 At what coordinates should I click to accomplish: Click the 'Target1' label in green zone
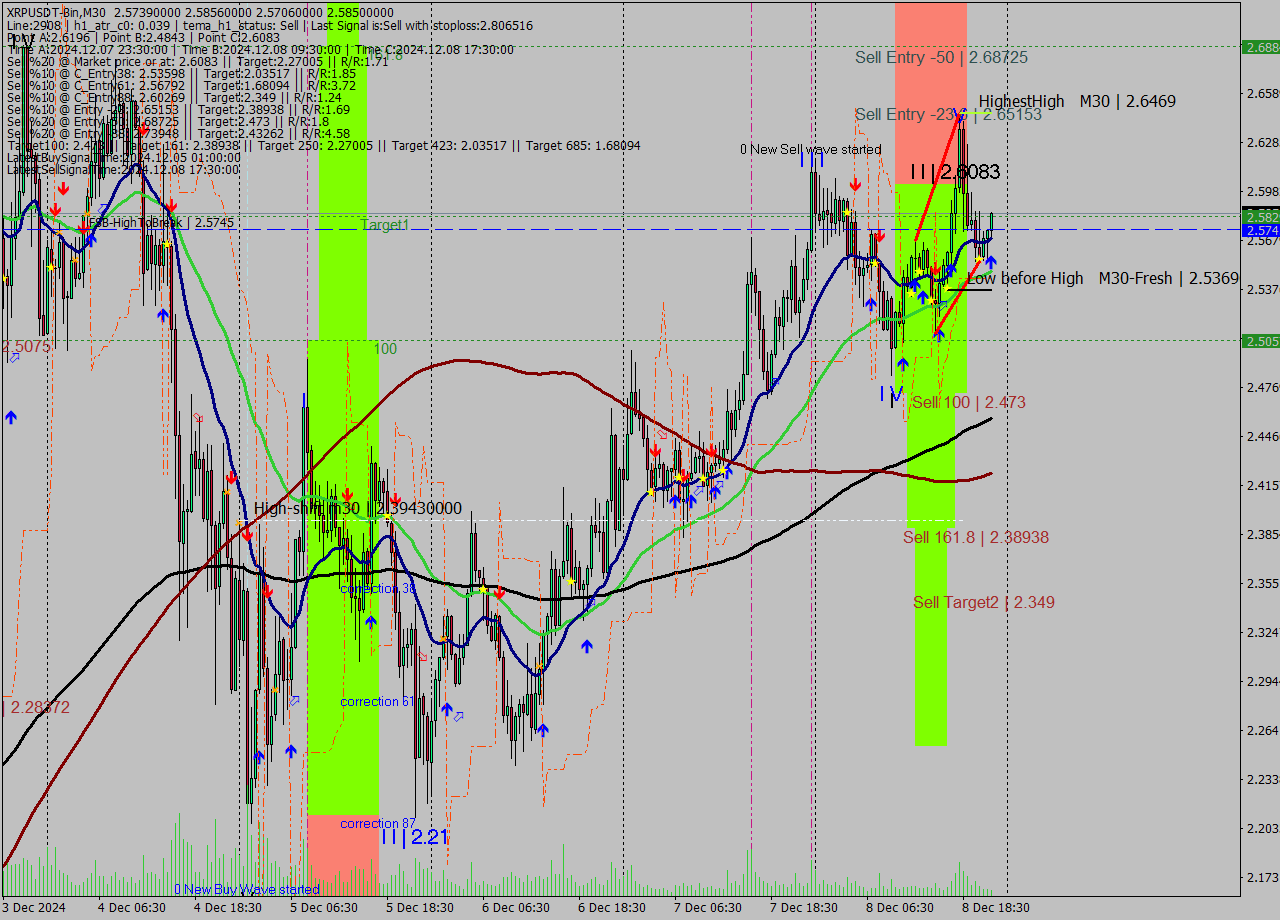tap(385, 225)
